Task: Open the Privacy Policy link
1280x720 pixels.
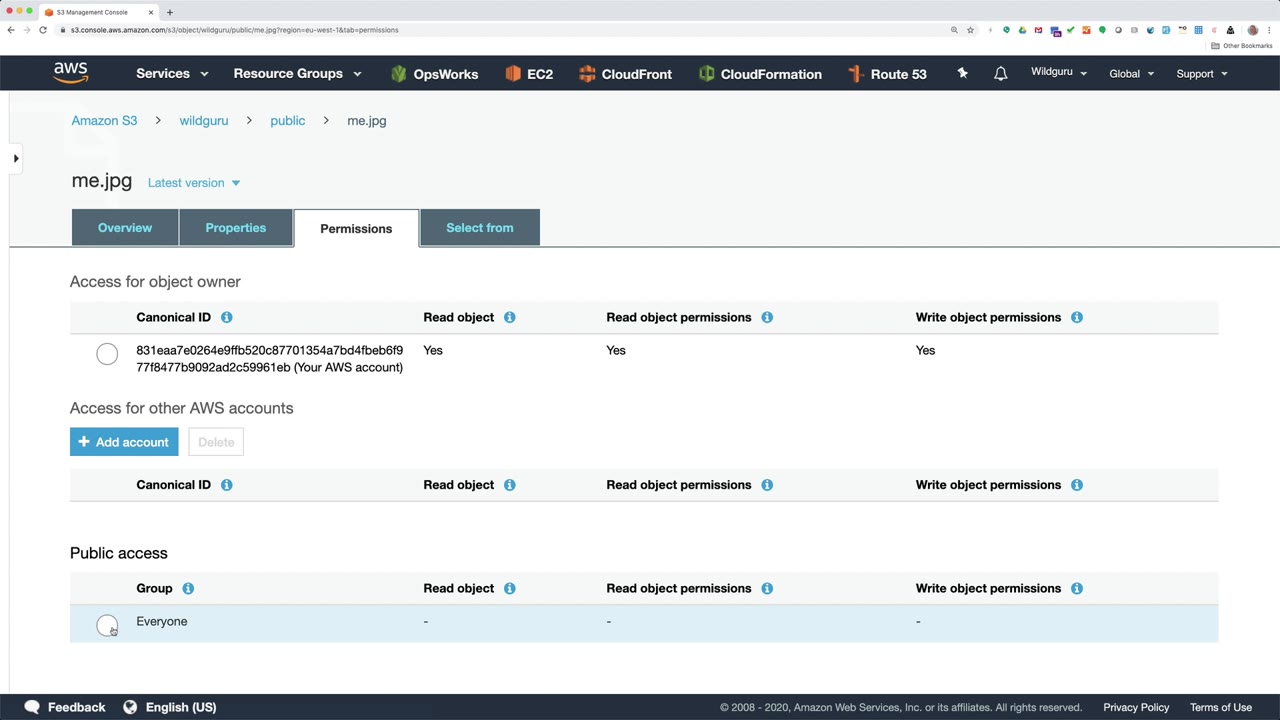Action: click(1136, 707)
